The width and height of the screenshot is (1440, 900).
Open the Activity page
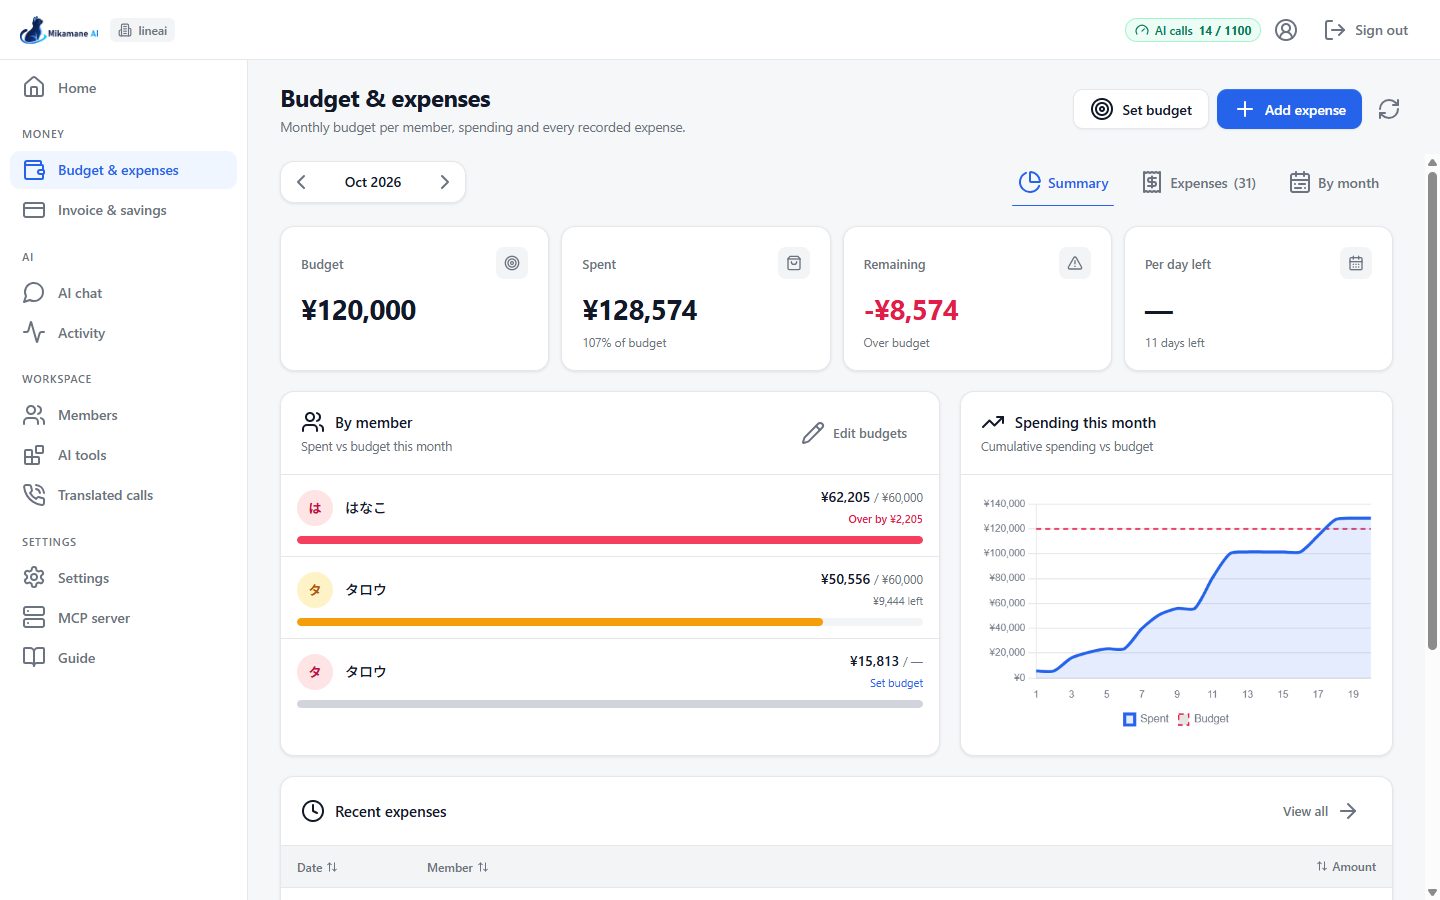tap(123, 333)
